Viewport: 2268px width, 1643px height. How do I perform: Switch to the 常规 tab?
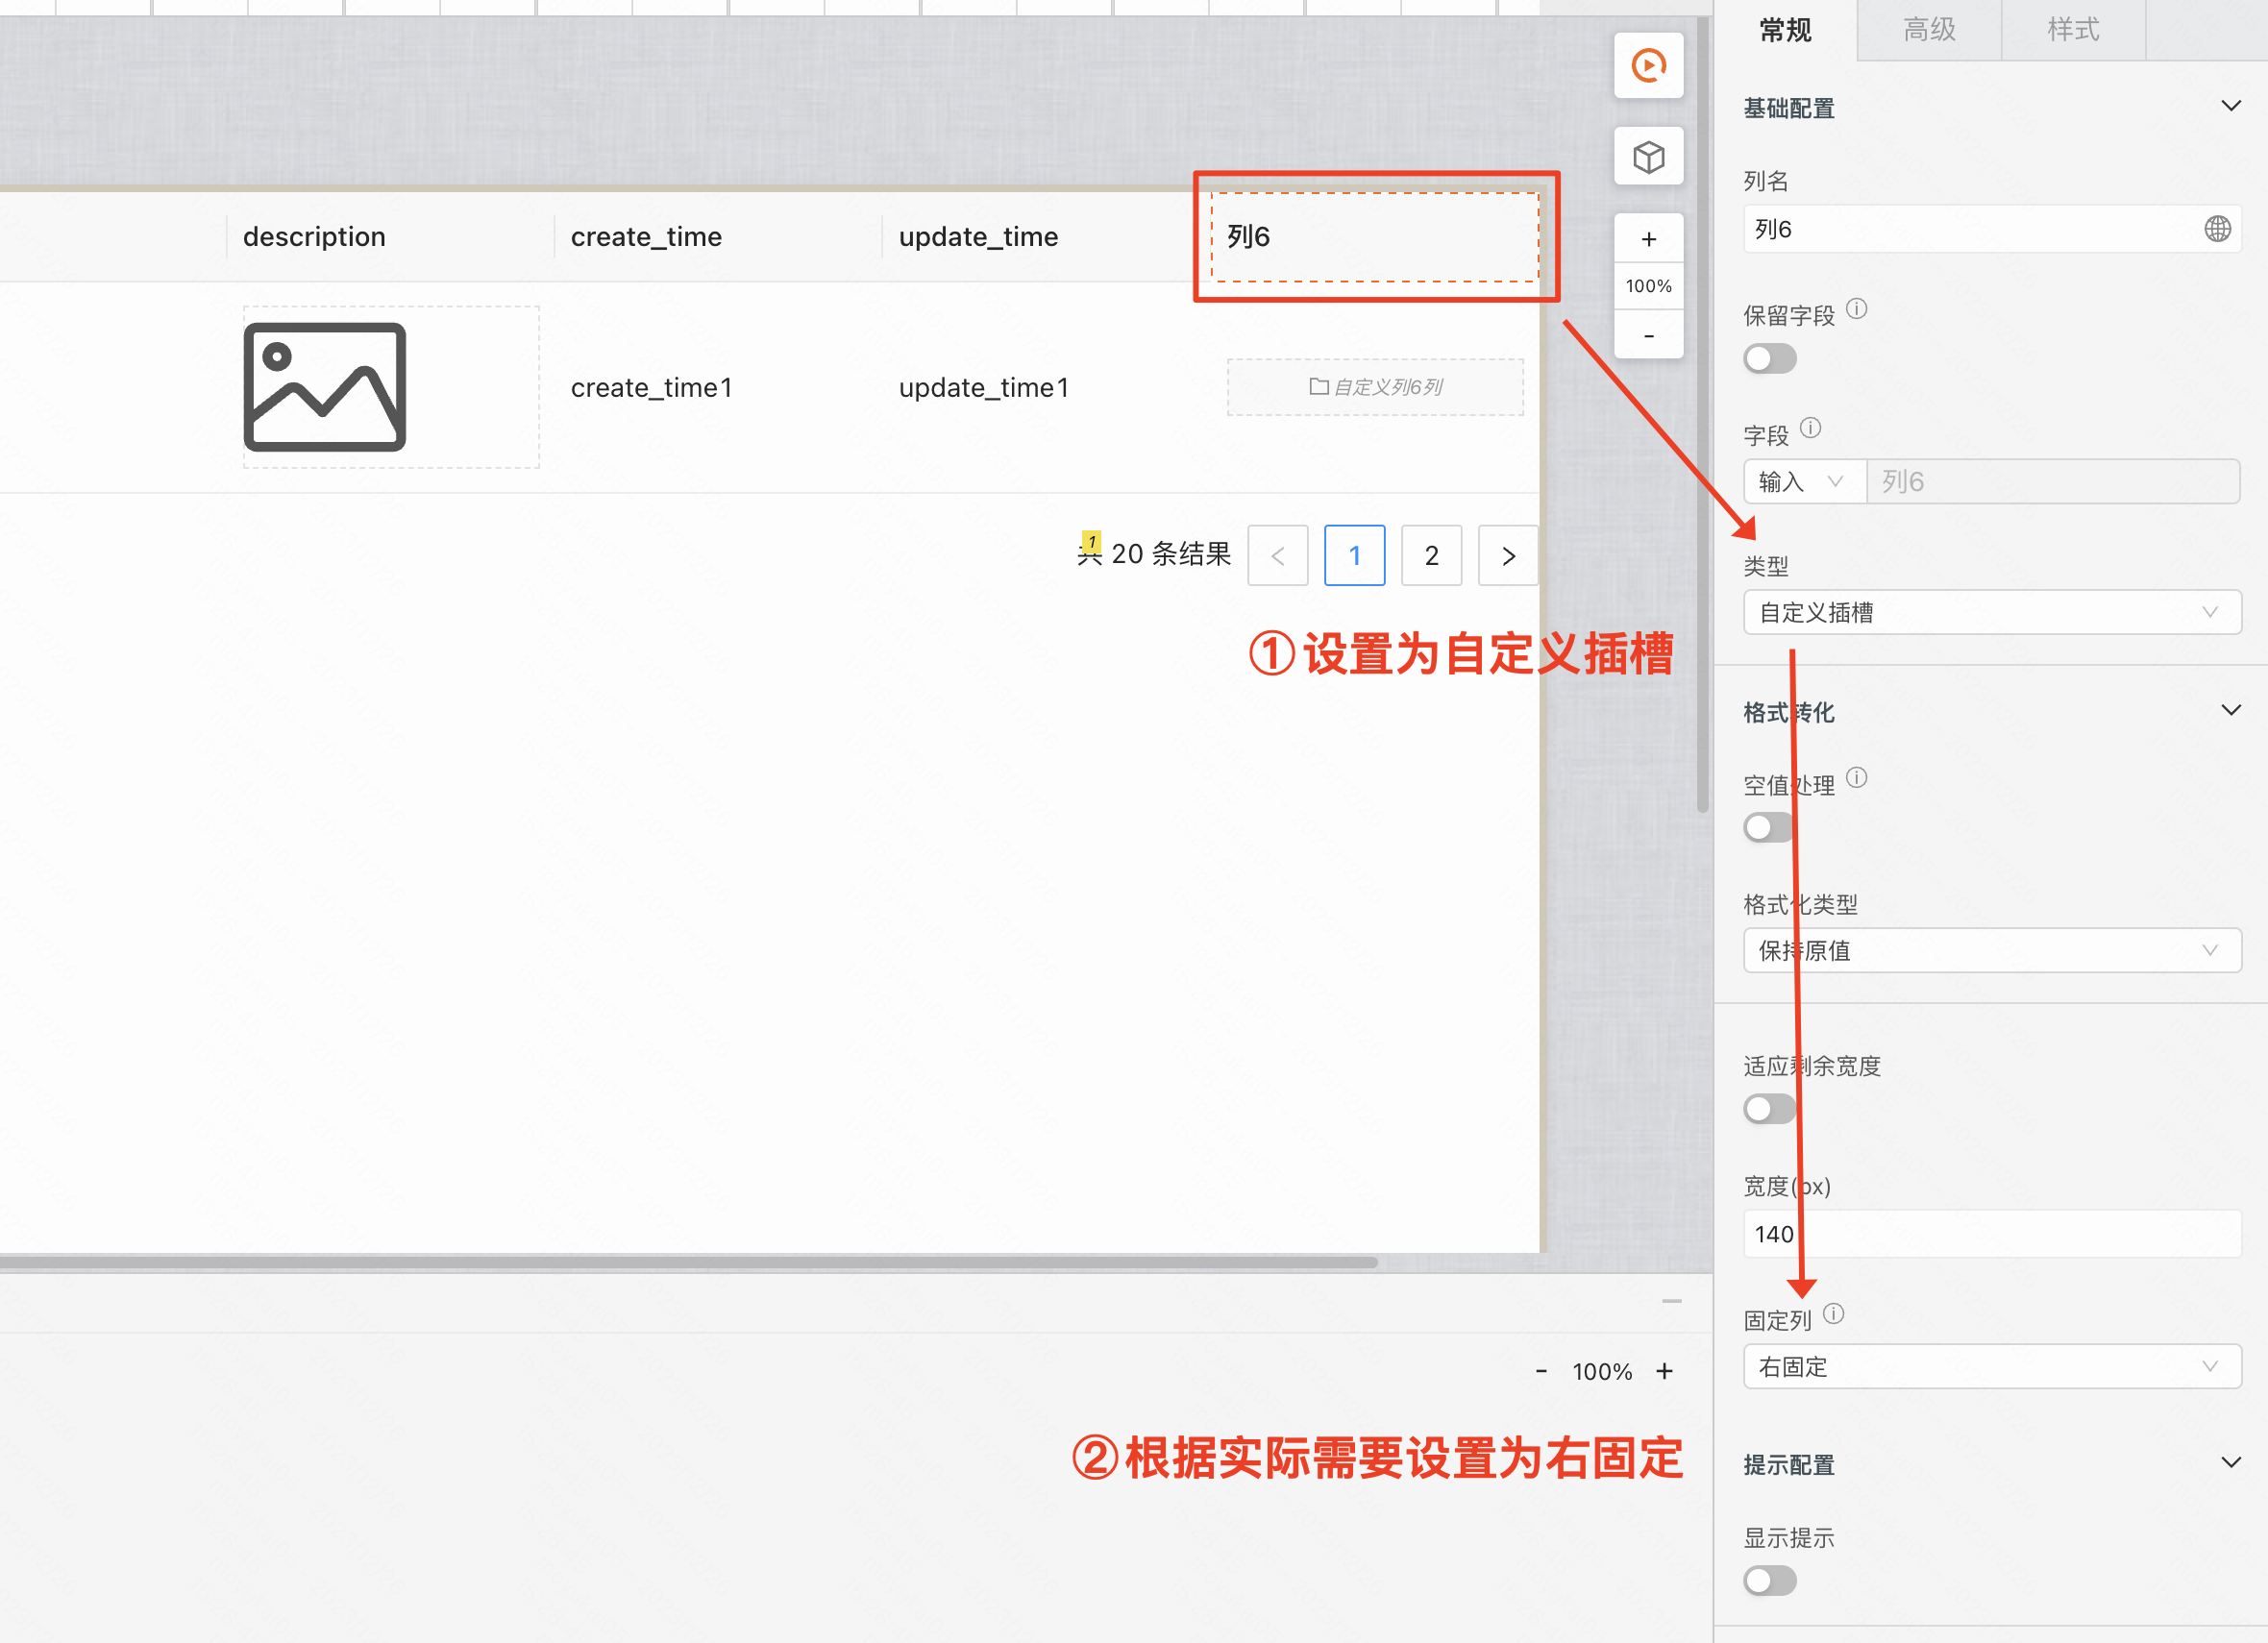pos(1785,30)
